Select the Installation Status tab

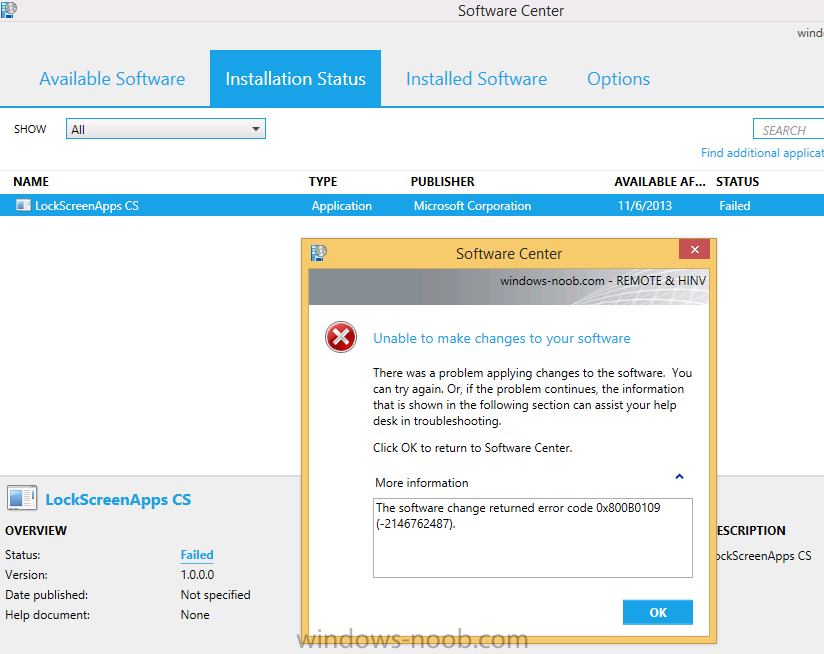pos(295,79)
